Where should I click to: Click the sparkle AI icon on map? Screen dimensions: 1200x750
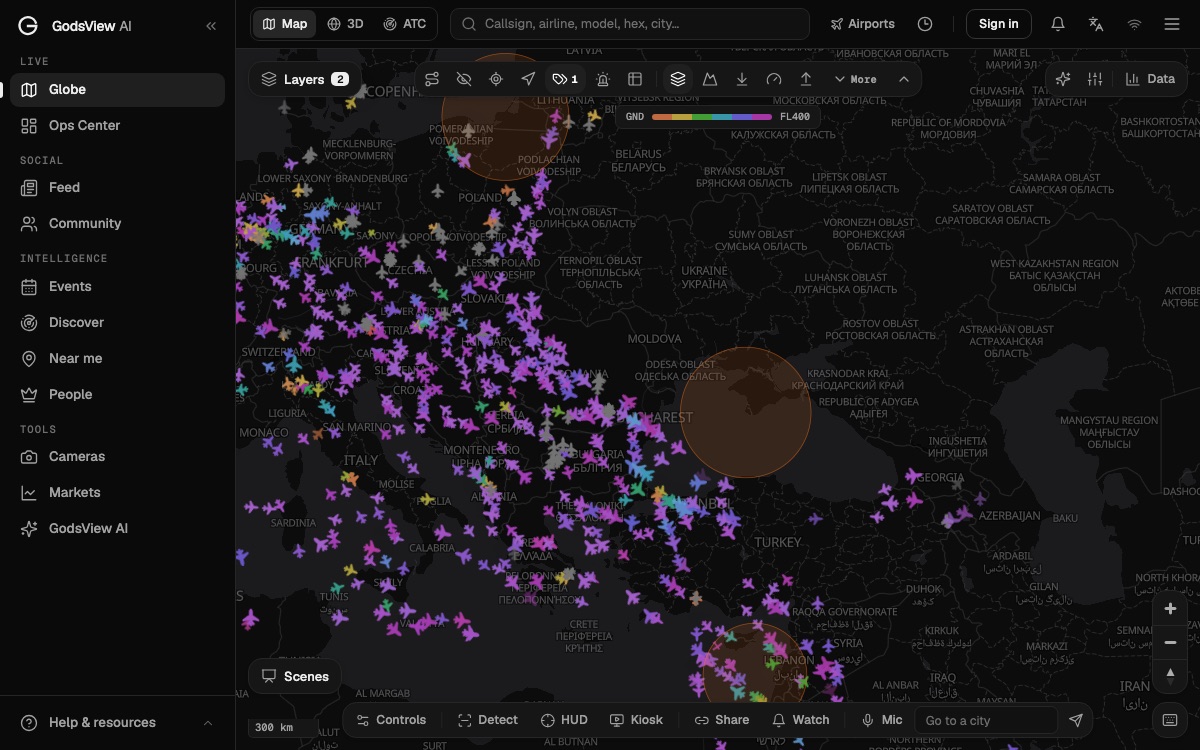1063,79
